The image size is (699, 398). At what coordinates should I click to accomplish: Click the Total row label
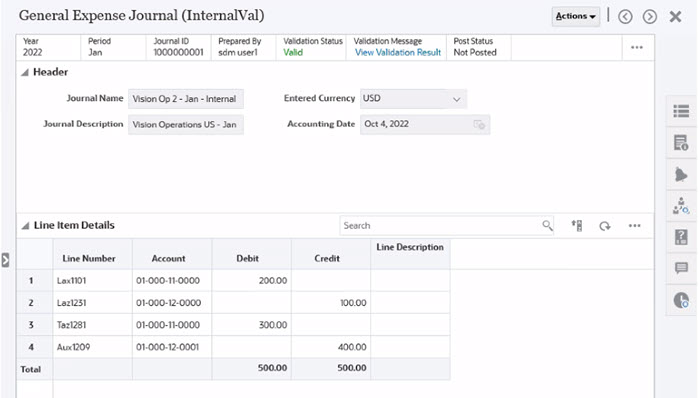30,369
